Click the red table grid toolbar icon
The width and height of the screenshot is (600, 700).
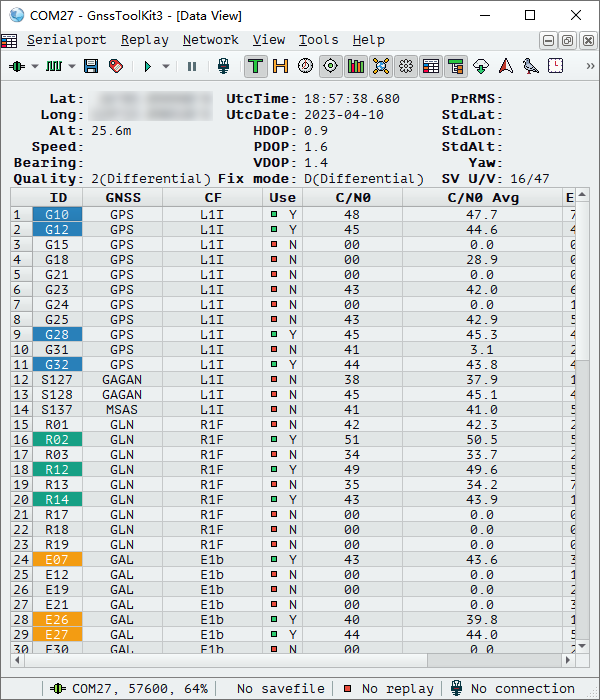(431, 66)
